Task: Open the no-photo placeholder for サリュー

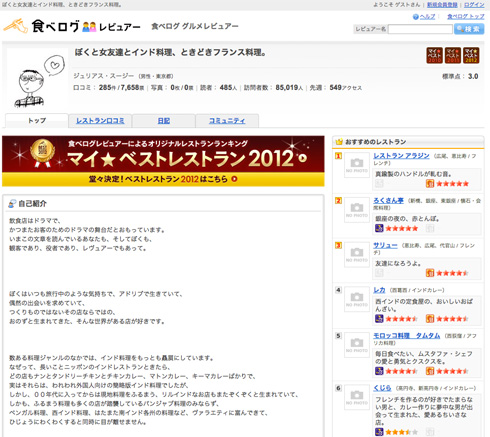Action: coord(357,254)
